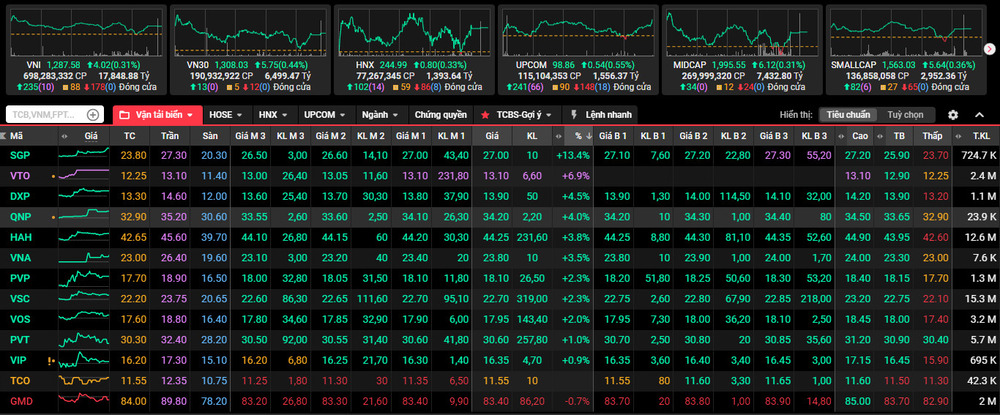Open the HNX dropdown list
Image resolution: width=1000 pixels, height=415 pixels.
click(x=274, y=115)
